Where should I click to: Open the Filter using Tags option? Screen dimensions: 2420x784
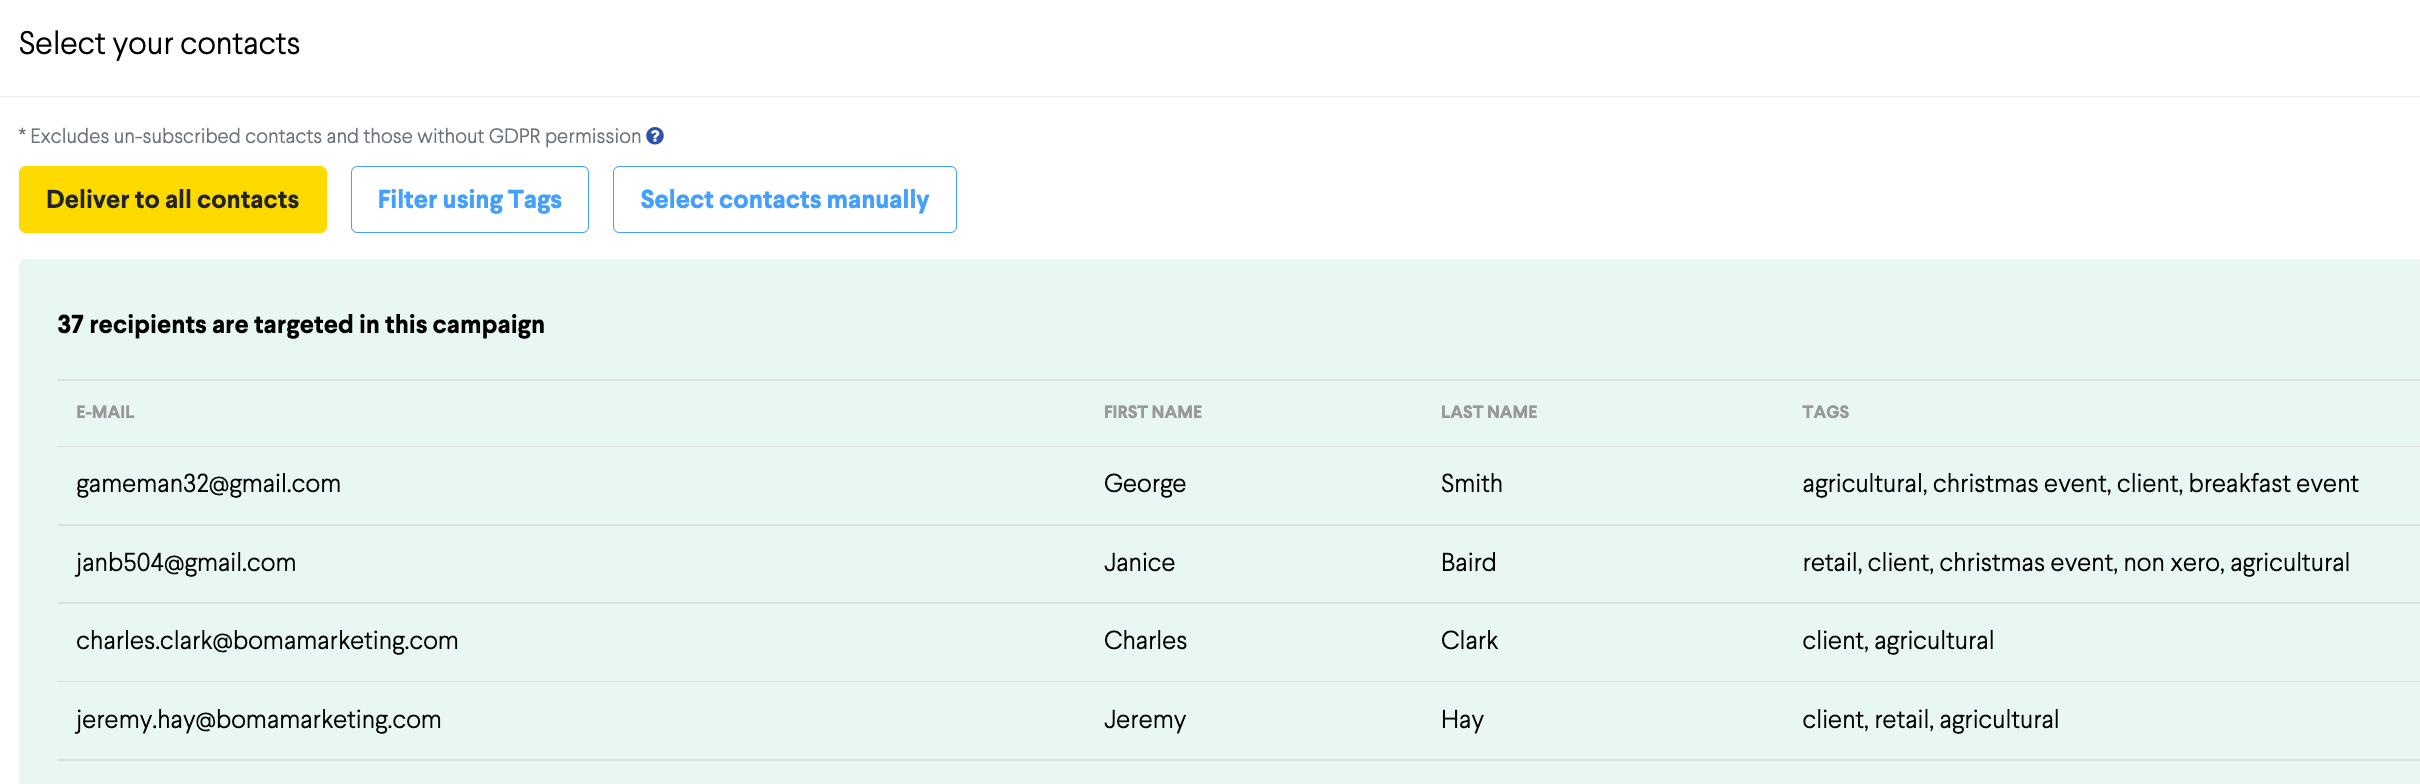coord(469,200)
